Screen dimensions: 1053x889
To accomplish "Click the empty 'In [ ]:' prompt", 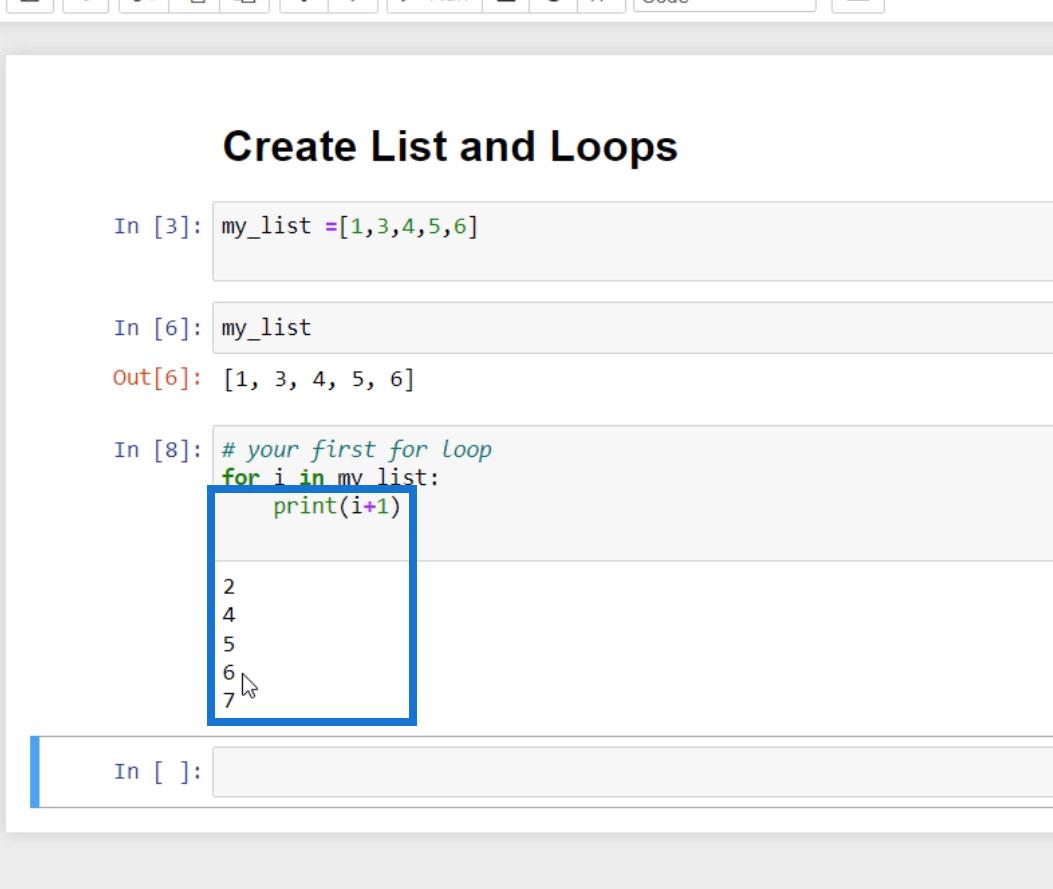I will tap(158, 771).
